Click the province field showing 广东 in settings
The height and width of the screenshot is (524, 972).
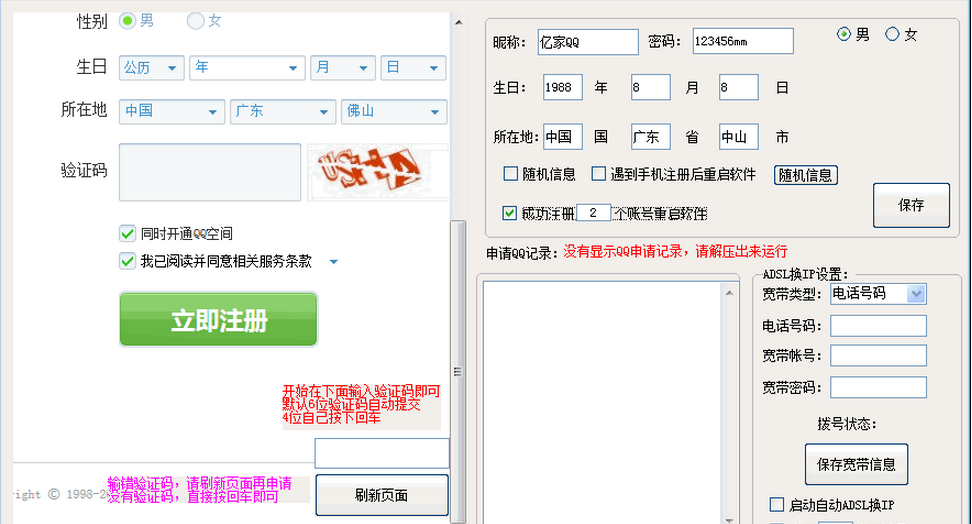click(650, 136)
